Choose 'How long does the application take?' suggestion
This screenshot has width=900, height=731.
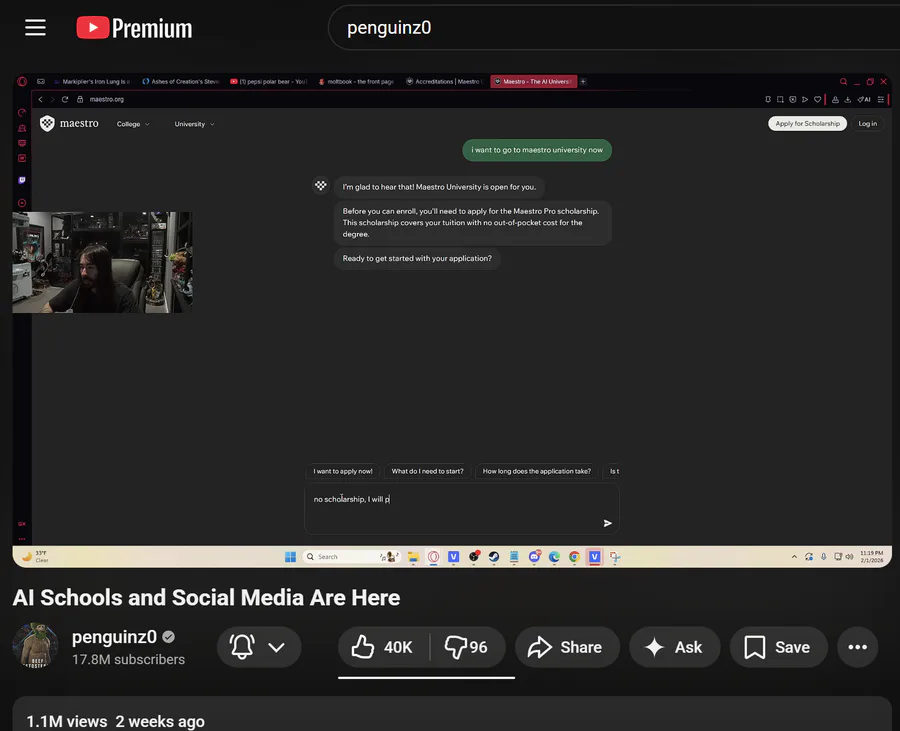pyautogui.click(x=536, y=471)
